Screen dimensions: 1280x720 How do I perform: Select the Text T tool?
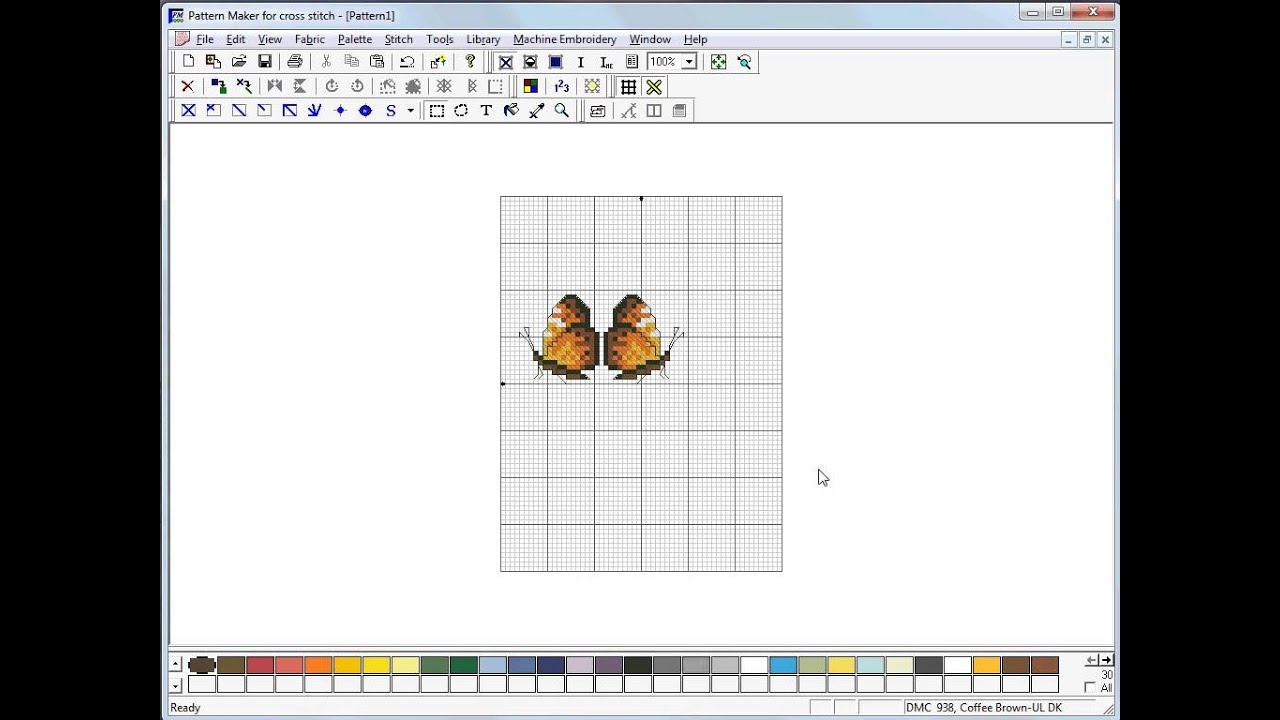coord(486,111)
